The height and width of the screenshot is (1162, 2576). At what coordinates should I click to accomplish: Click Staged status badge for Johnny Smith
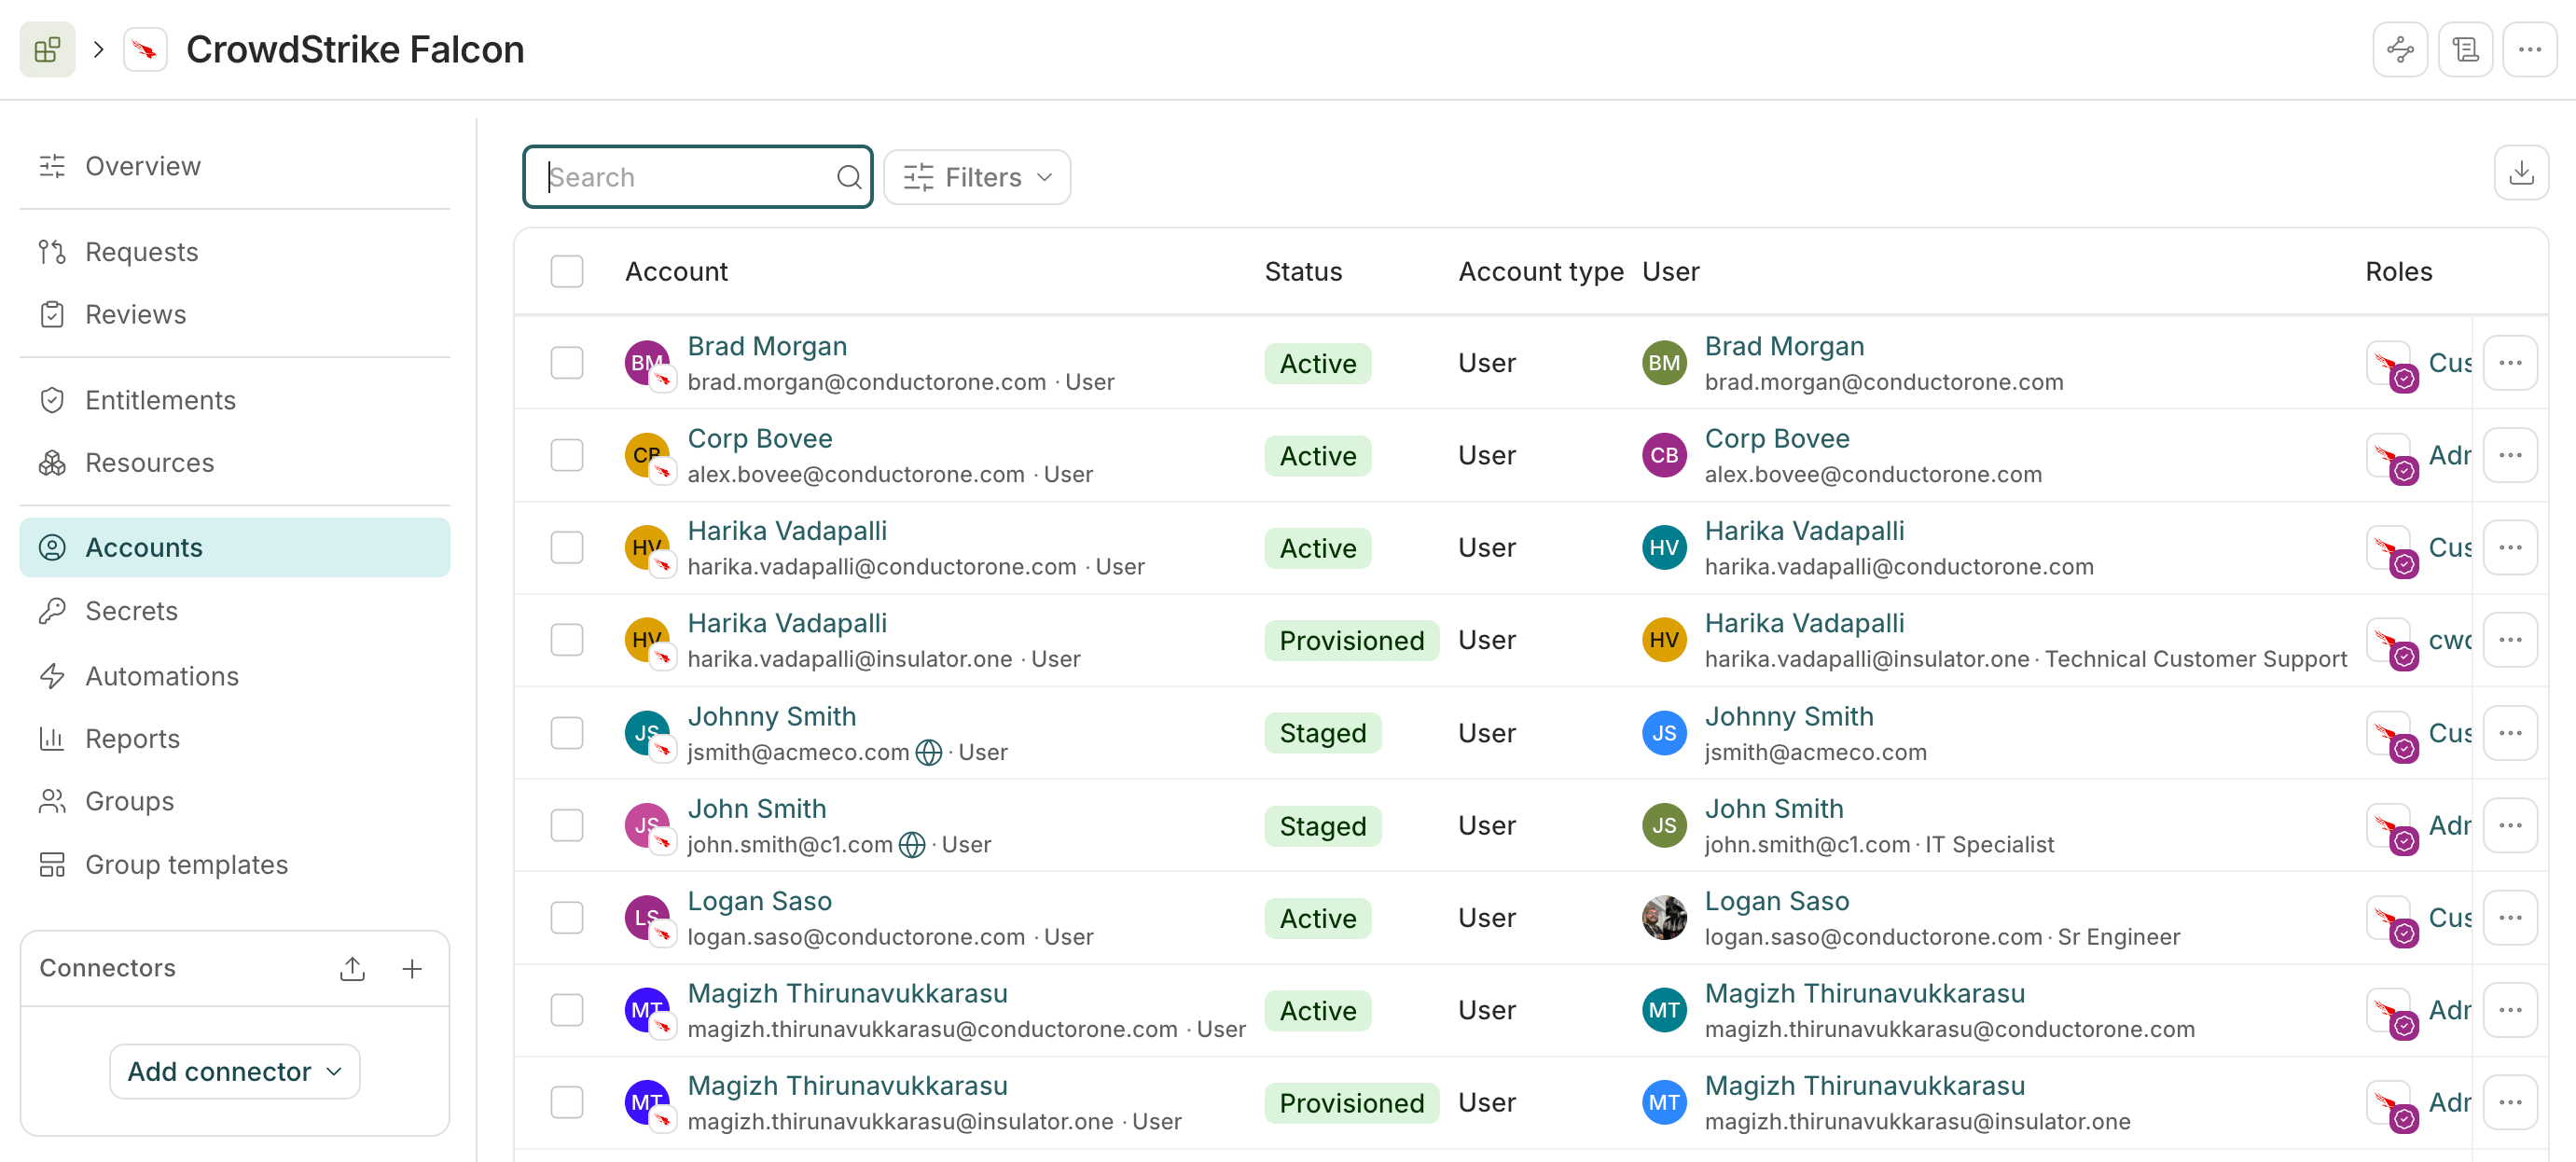coord(1322,733)
